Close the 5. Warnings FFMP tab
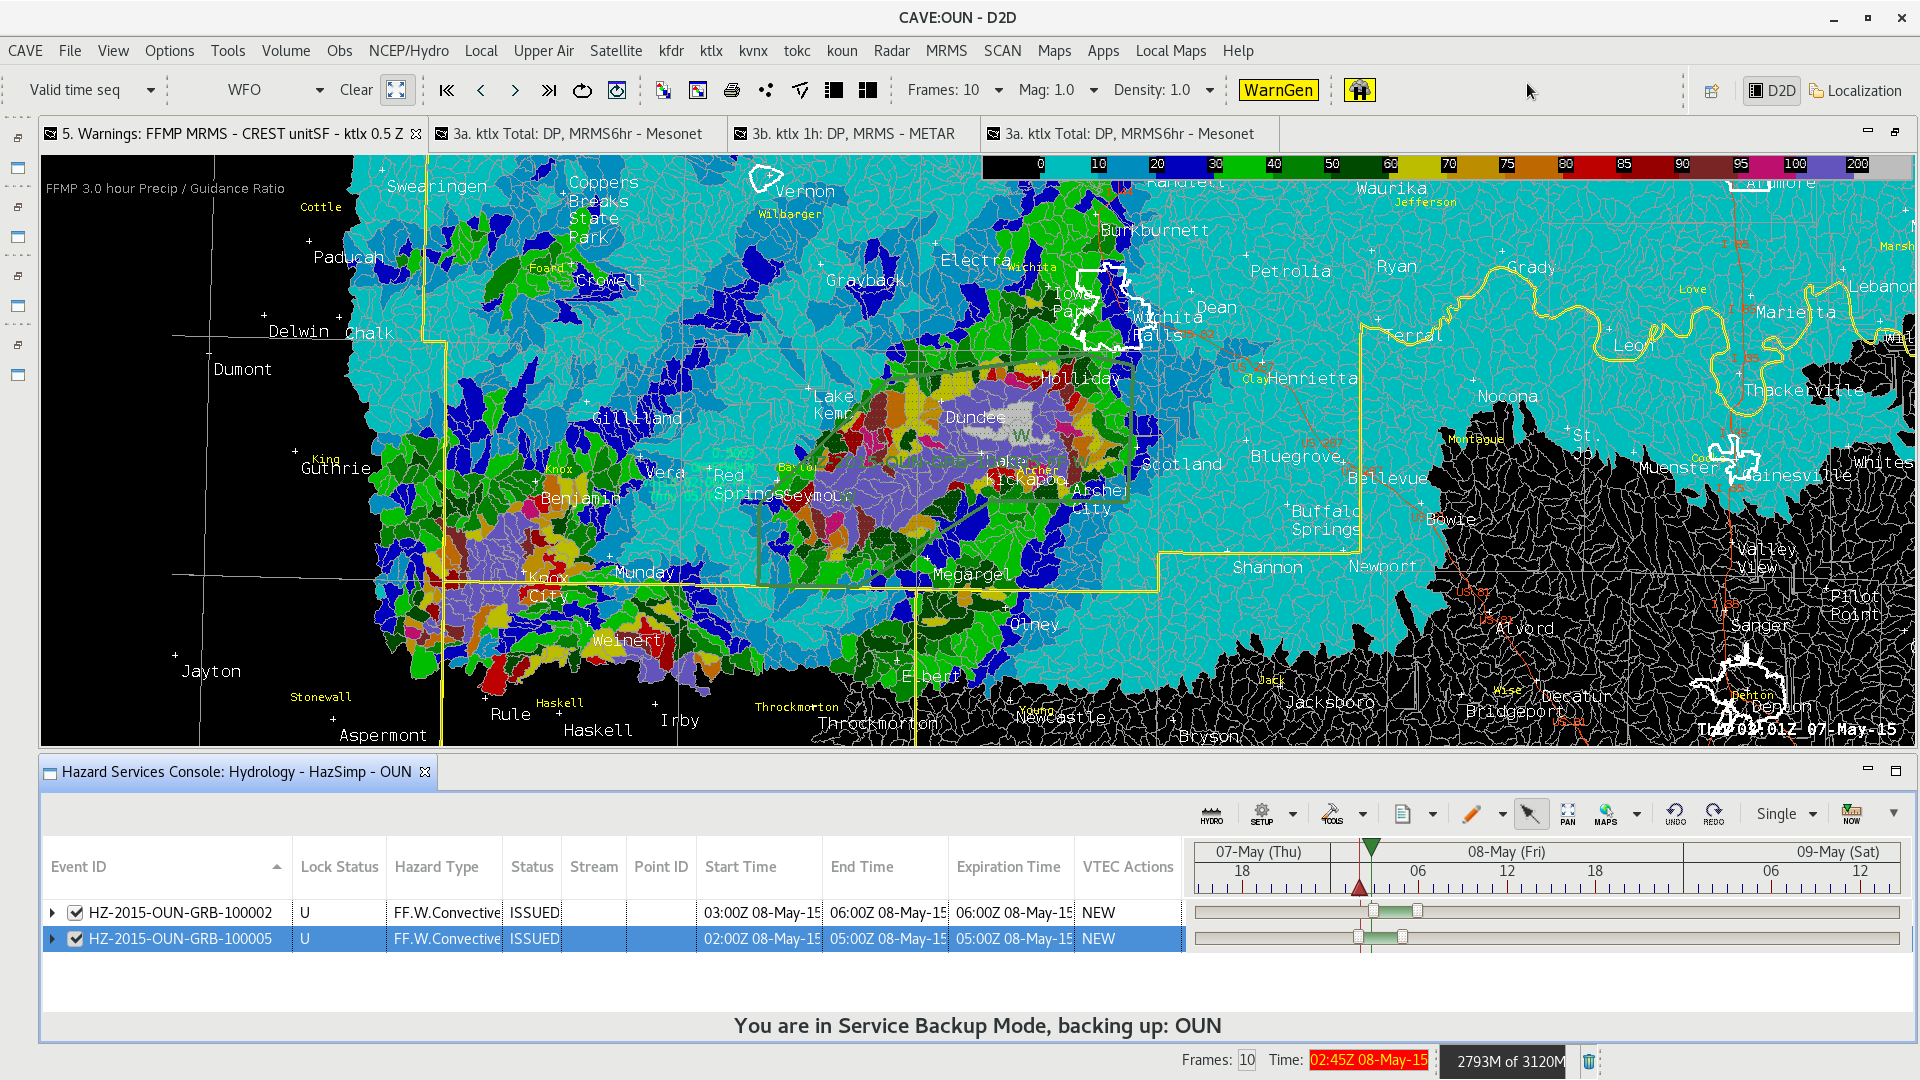Viewport: 1920px width, 1080px height. [416, 134]
